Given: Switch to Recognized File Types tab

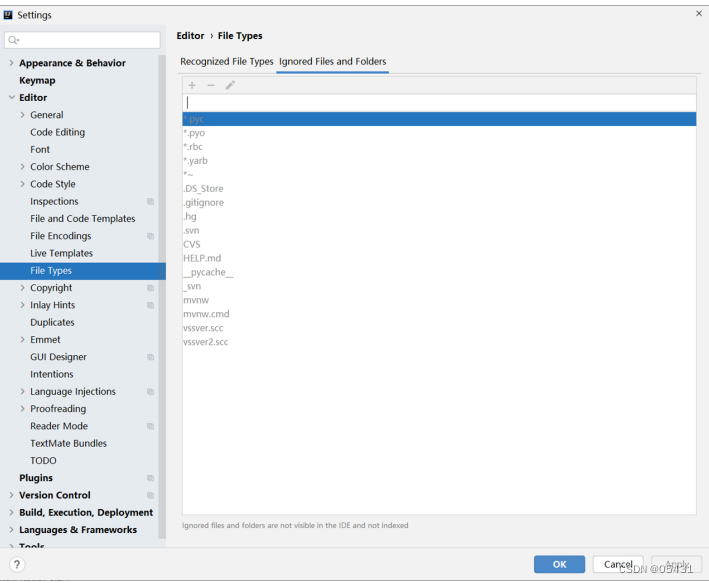Looking at the screenshot, I should [x=227, y=62].
